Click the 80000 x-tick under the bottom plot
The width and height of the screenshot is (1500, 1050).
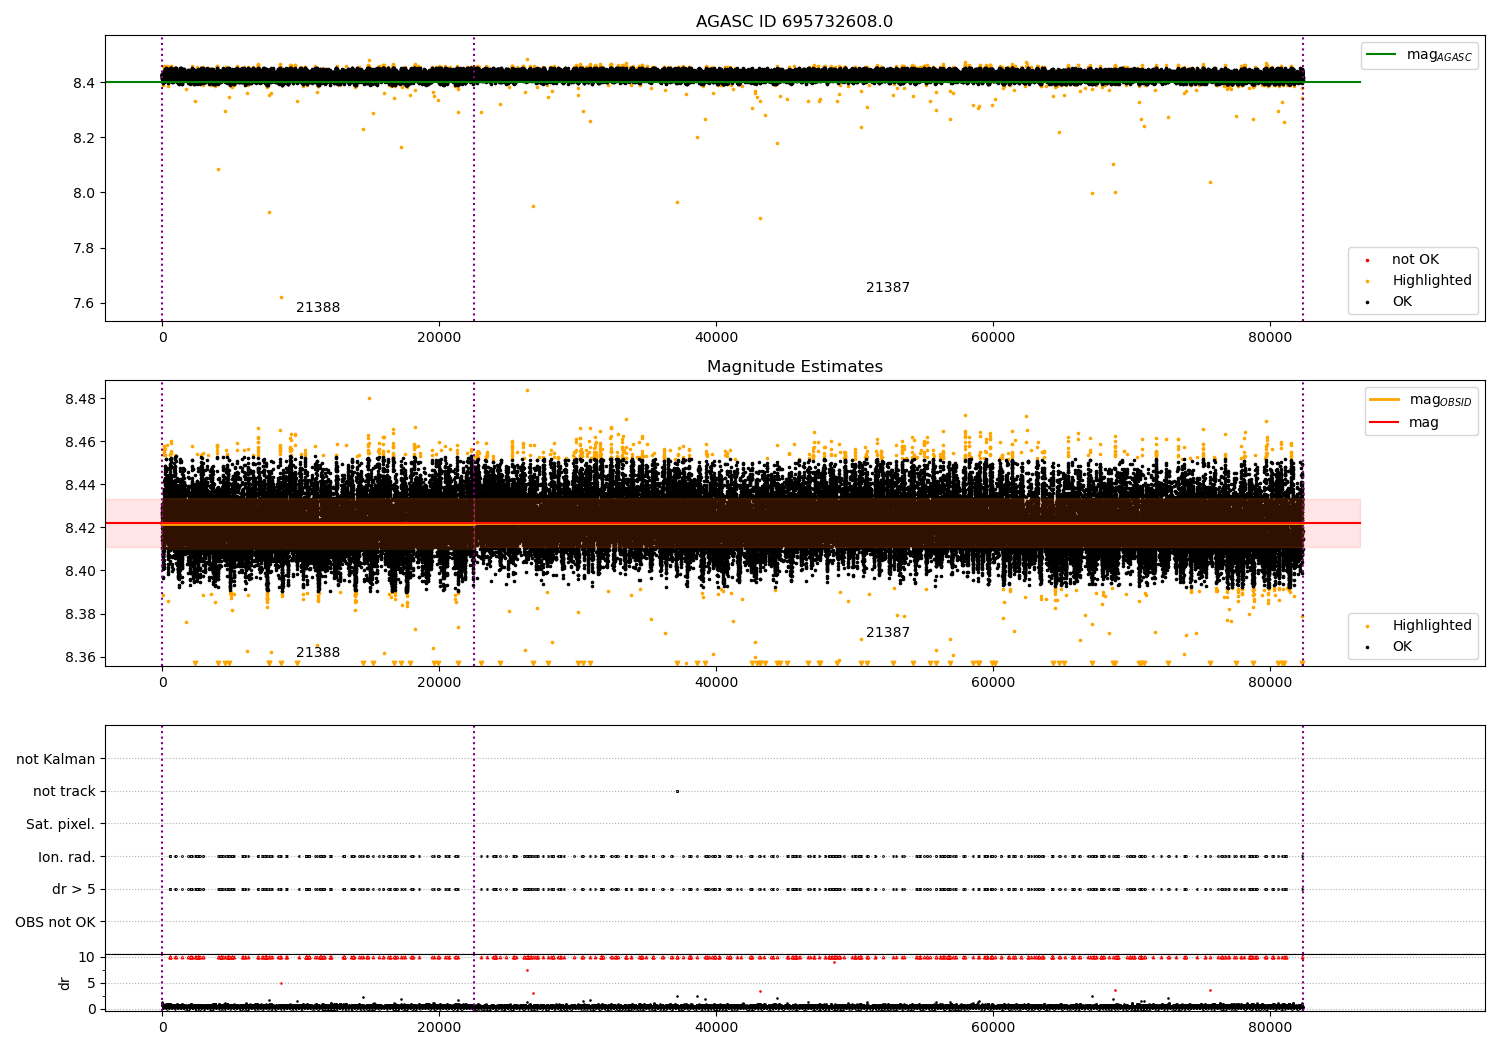click(x=1270, y=1028)
